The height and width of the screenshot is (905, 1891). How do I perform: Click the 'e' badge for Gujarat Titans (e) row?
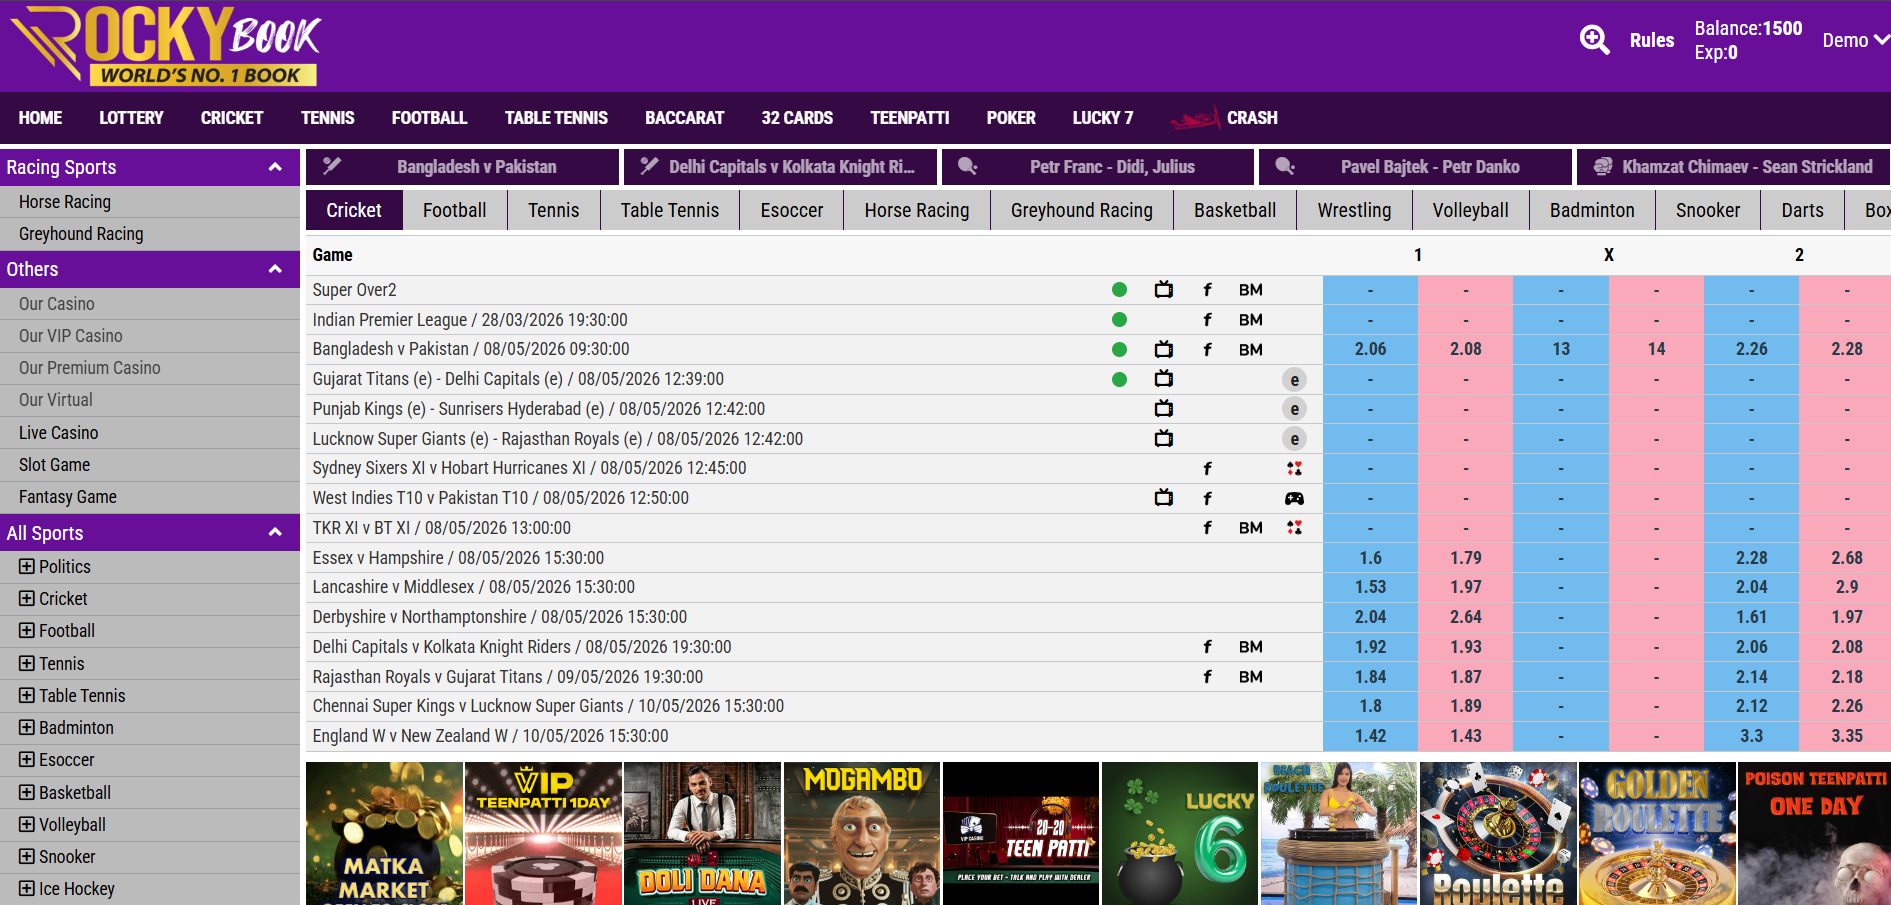tap(1294, 380)
